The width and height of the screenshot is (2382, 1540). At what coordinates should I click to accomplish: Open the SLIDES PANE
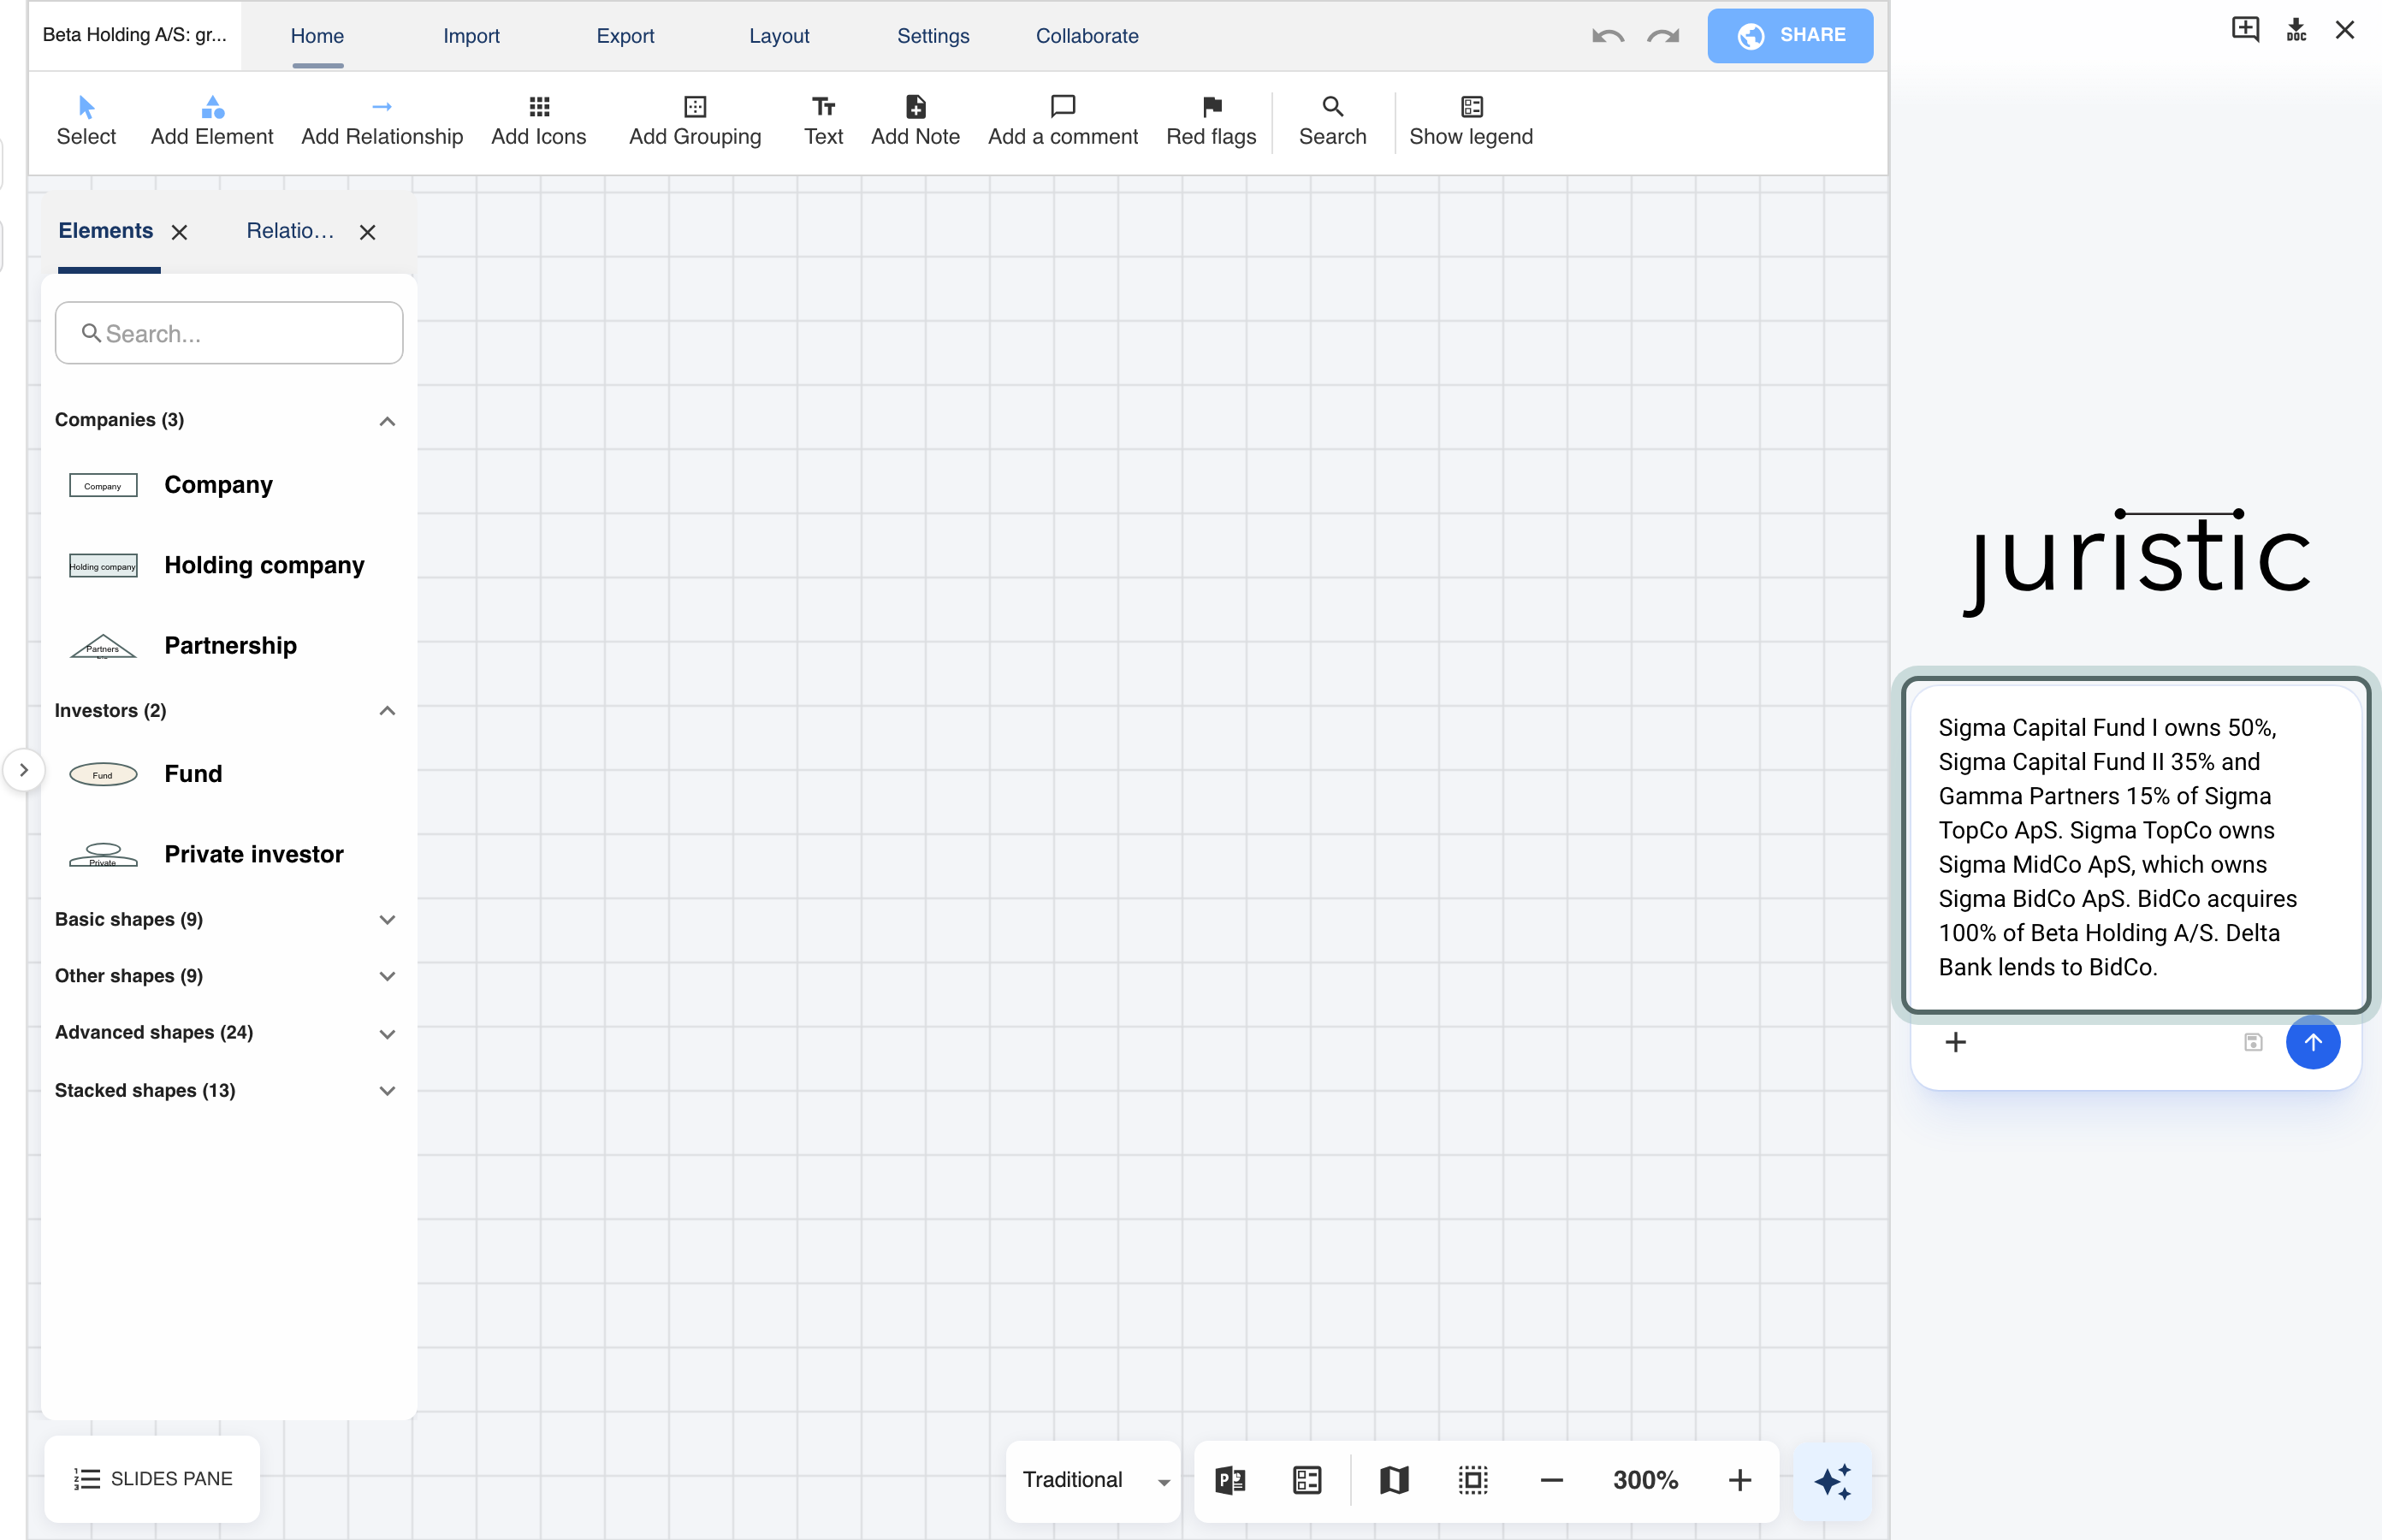coord(152,1479)
